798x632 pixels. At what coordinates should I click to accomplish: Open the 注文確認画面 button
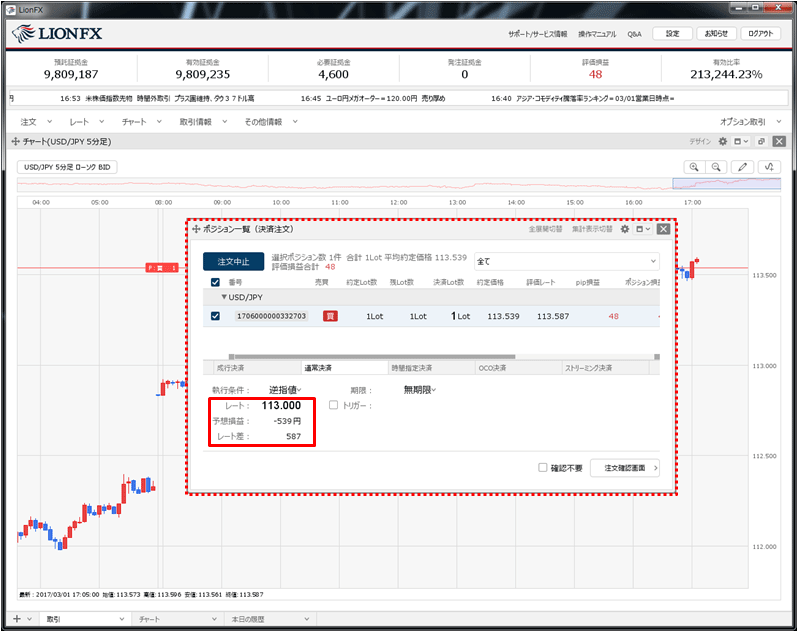[x=625, y=468]
